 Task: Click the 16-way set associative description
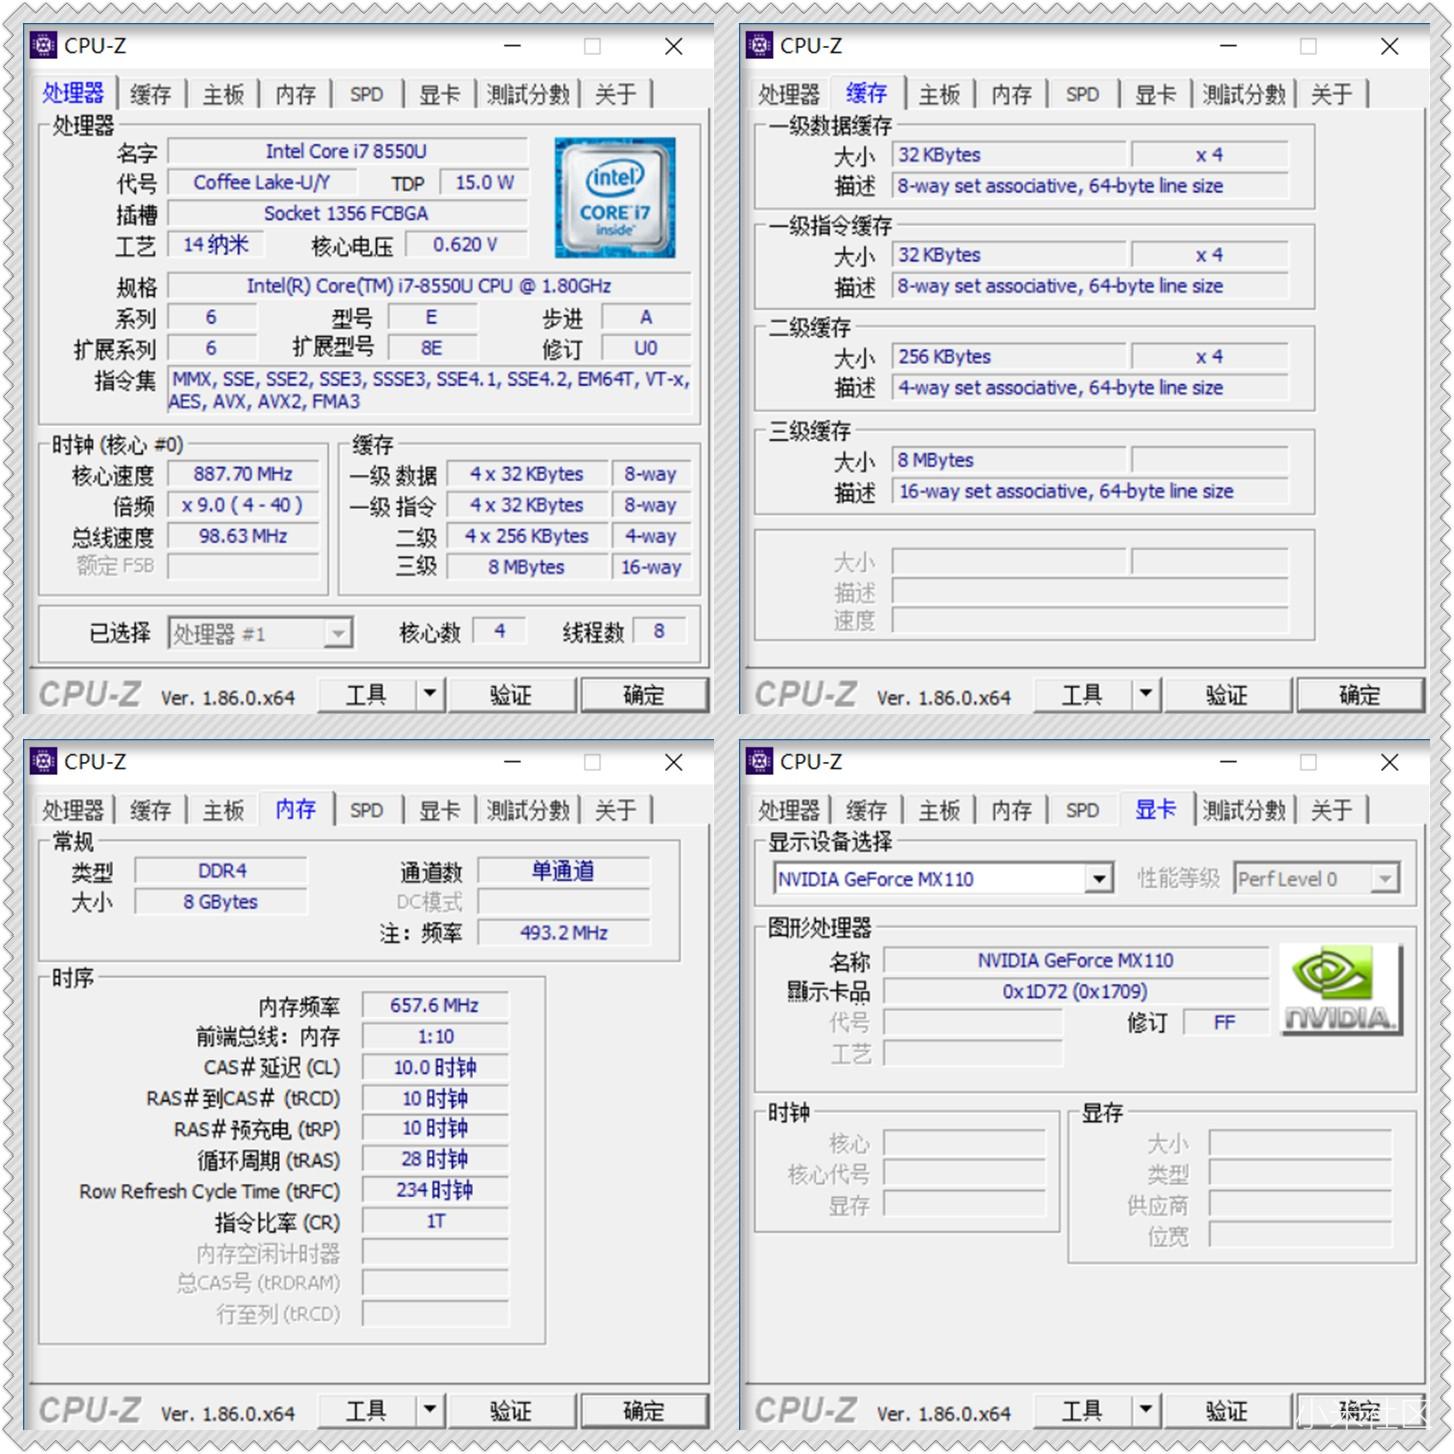click(x=1089, y=491)
